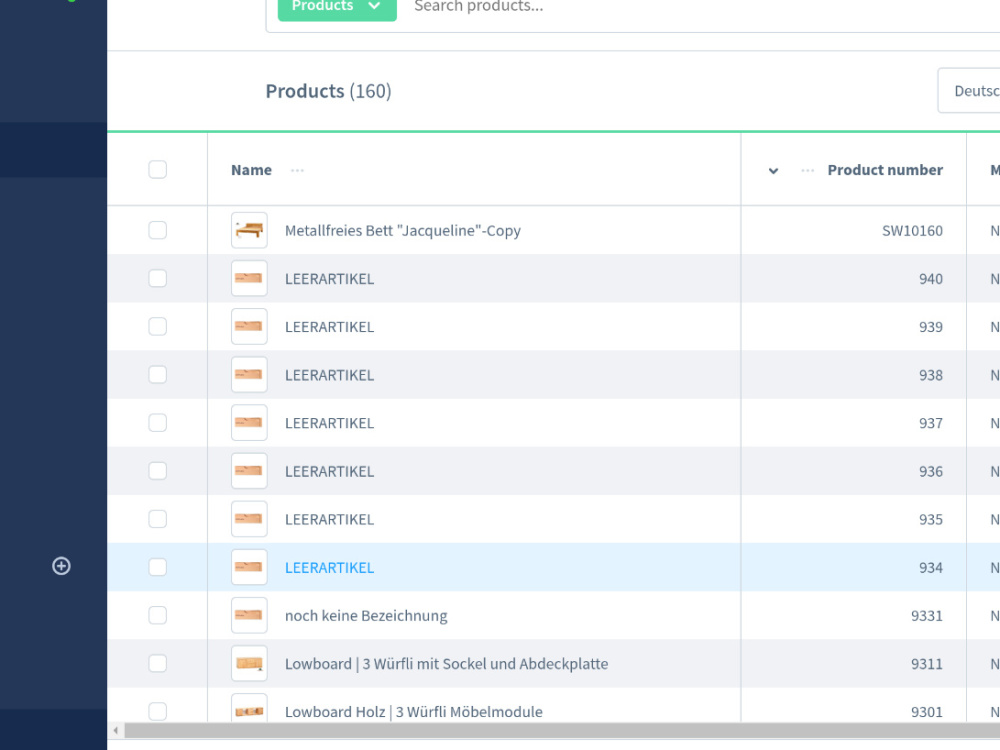Open thumbnail of Metallfreies Bett Jacqueline-Copy
The image size is (1000, 750).
click(249, 230)
